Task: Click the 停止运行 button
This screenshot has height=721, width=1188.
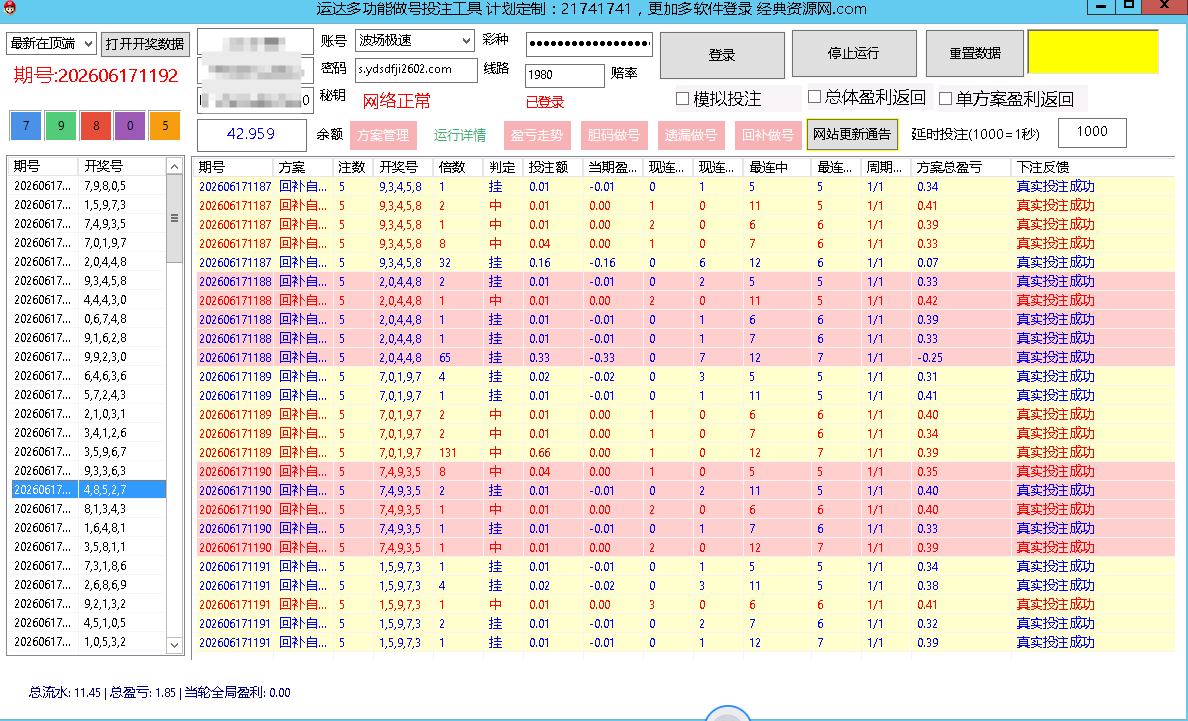Action: coord(854,54)
